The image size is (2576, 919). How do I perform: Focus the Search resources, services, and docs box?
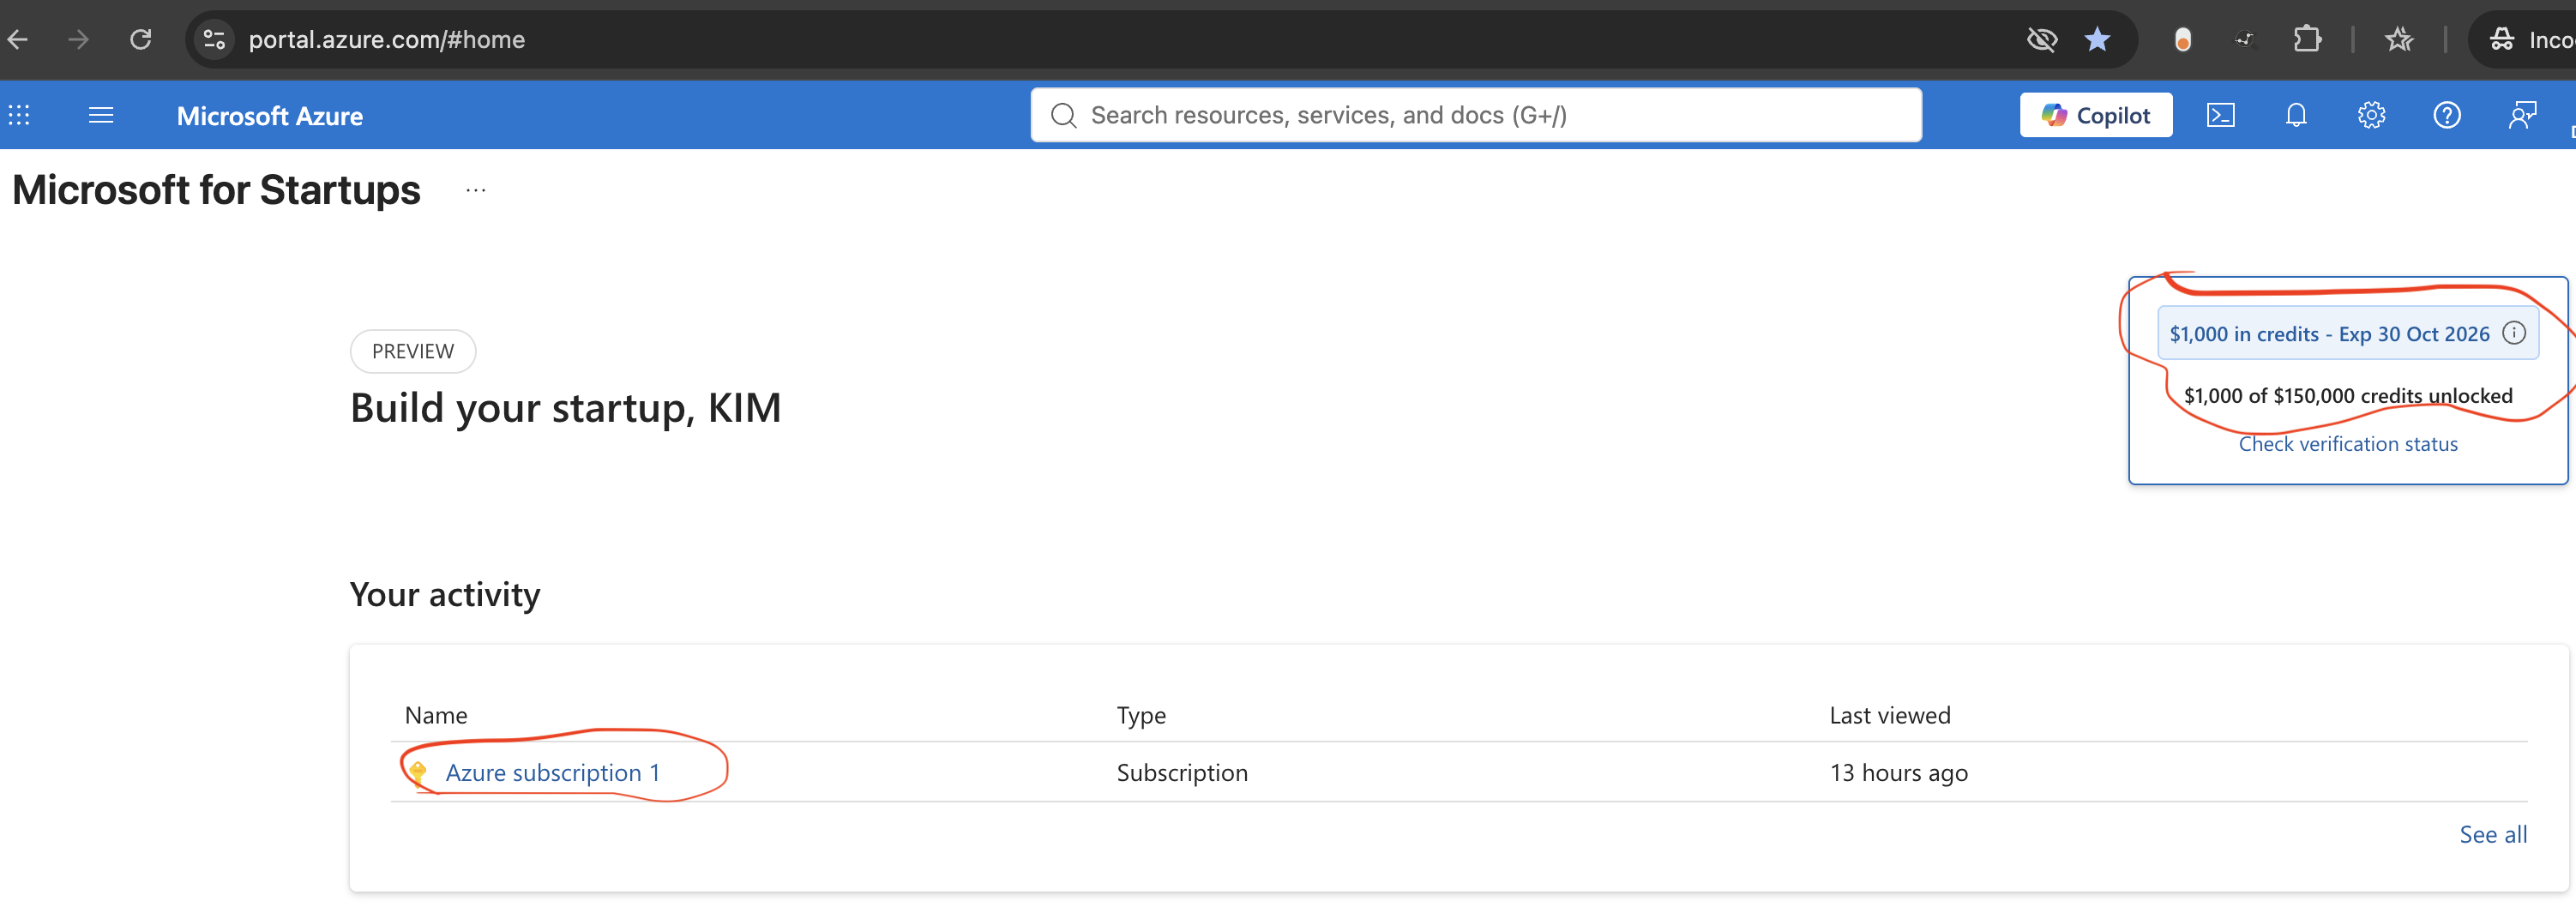(1476, 115)
